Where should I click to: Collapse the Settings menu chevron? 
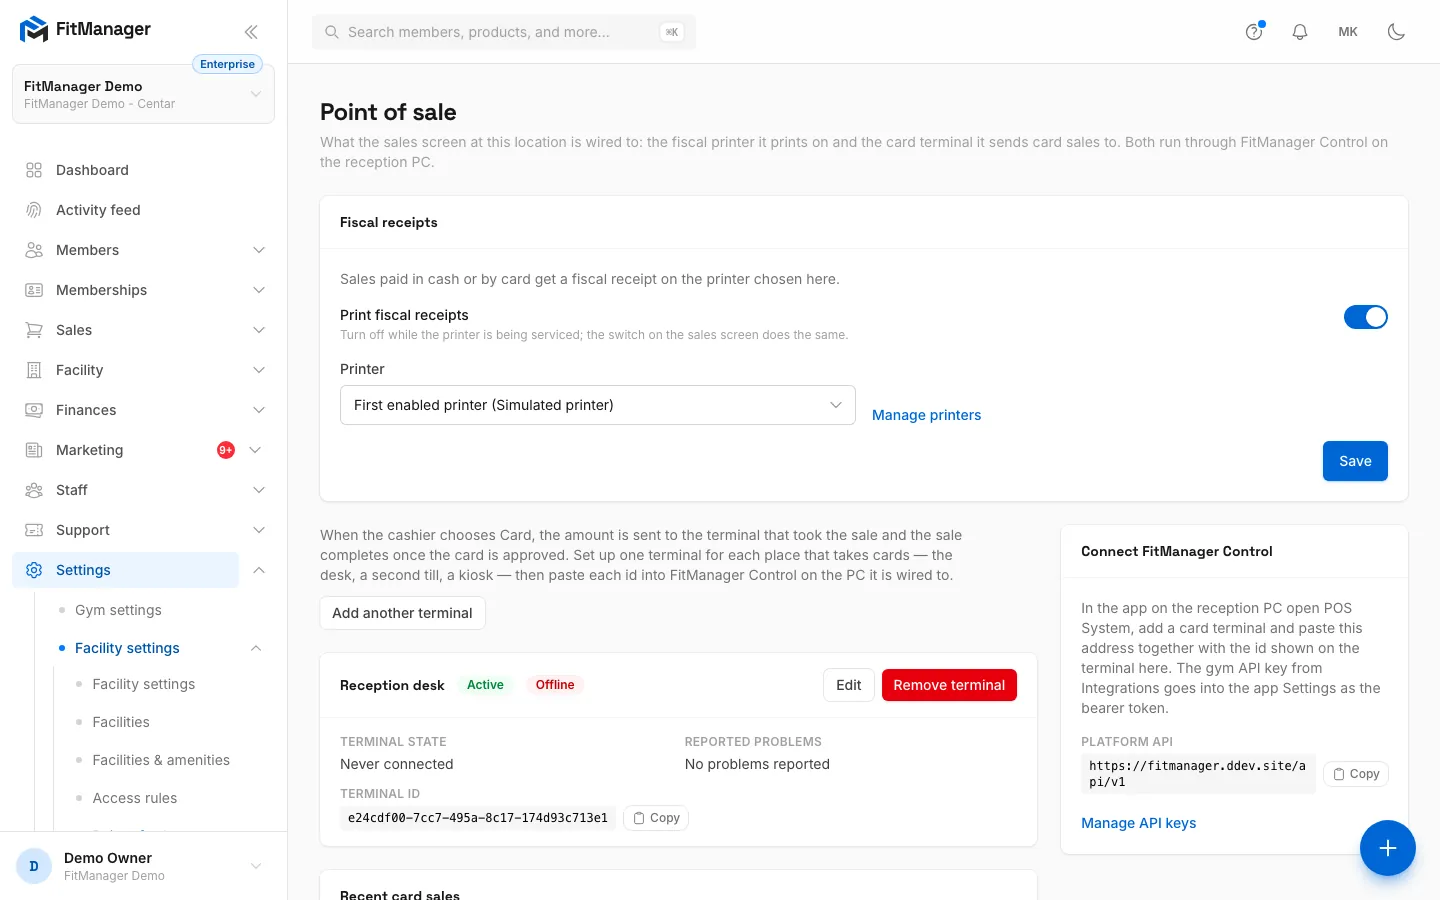tap(259, 570)
